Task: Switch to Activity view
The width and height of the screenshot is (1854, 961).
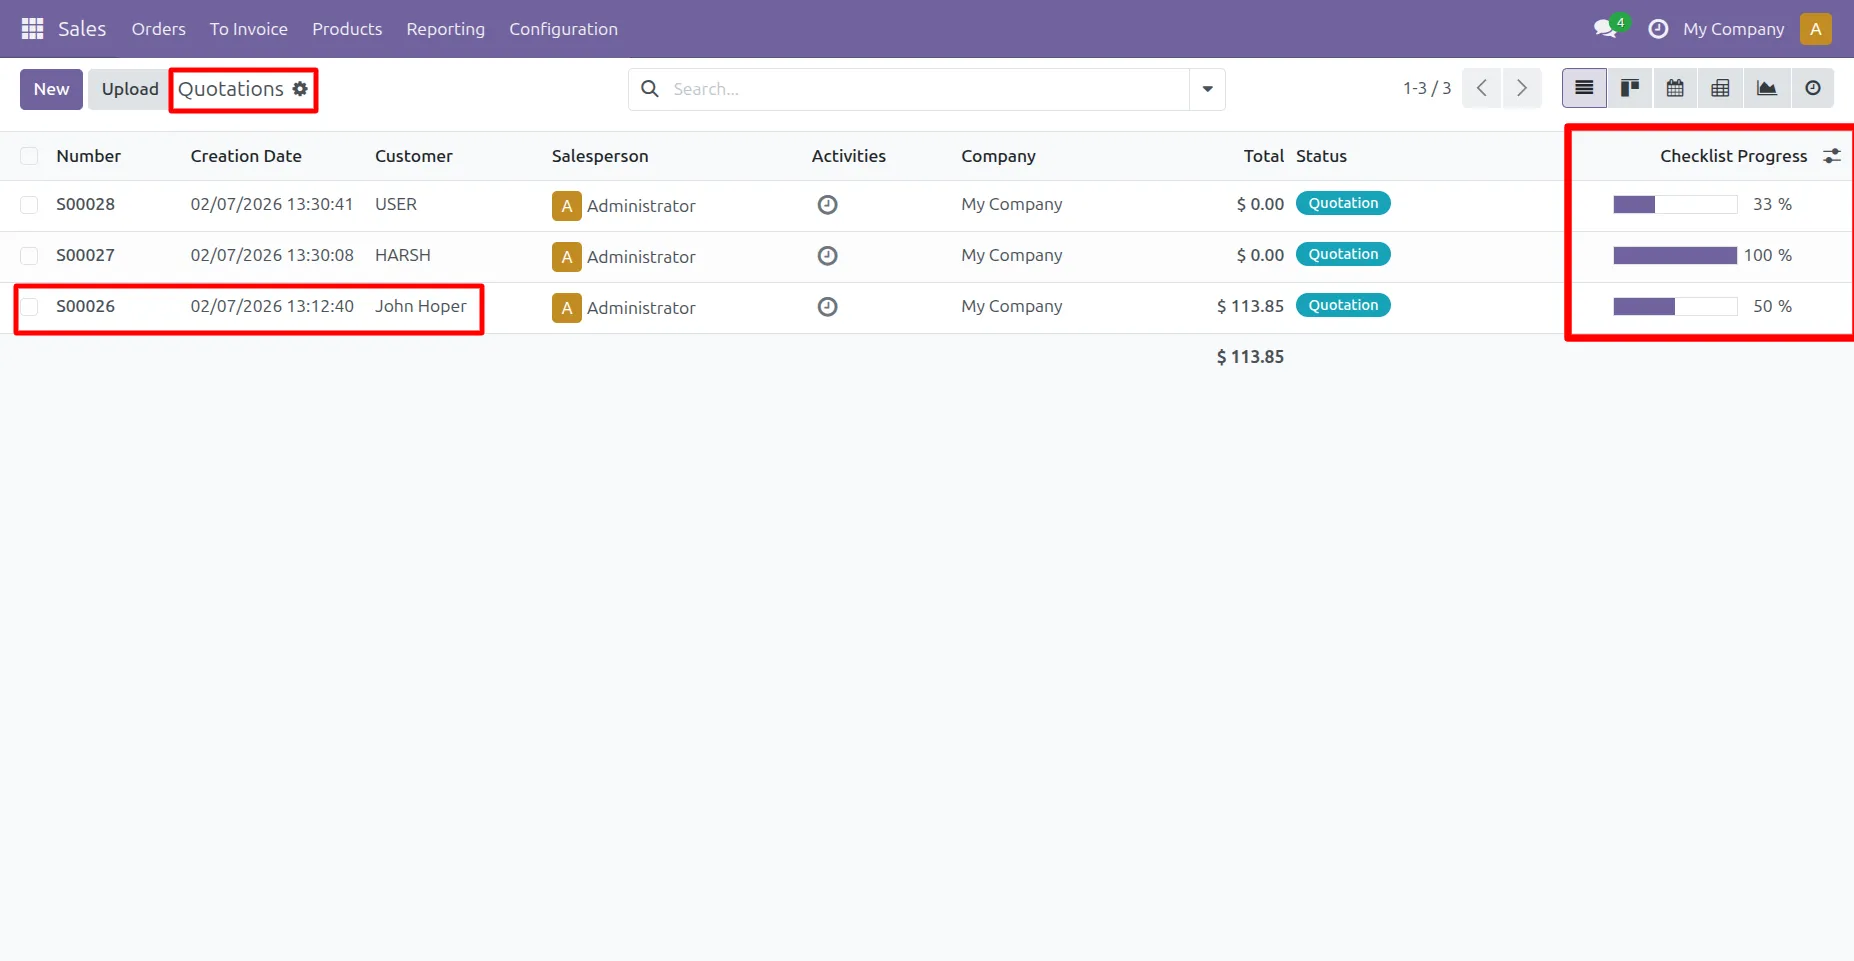Action: point(1812,89)
